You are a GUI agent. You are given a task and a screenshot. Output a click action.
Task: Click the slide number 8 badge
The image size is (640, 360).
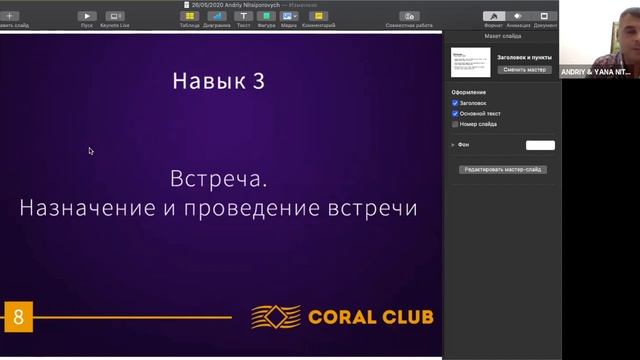18,317
